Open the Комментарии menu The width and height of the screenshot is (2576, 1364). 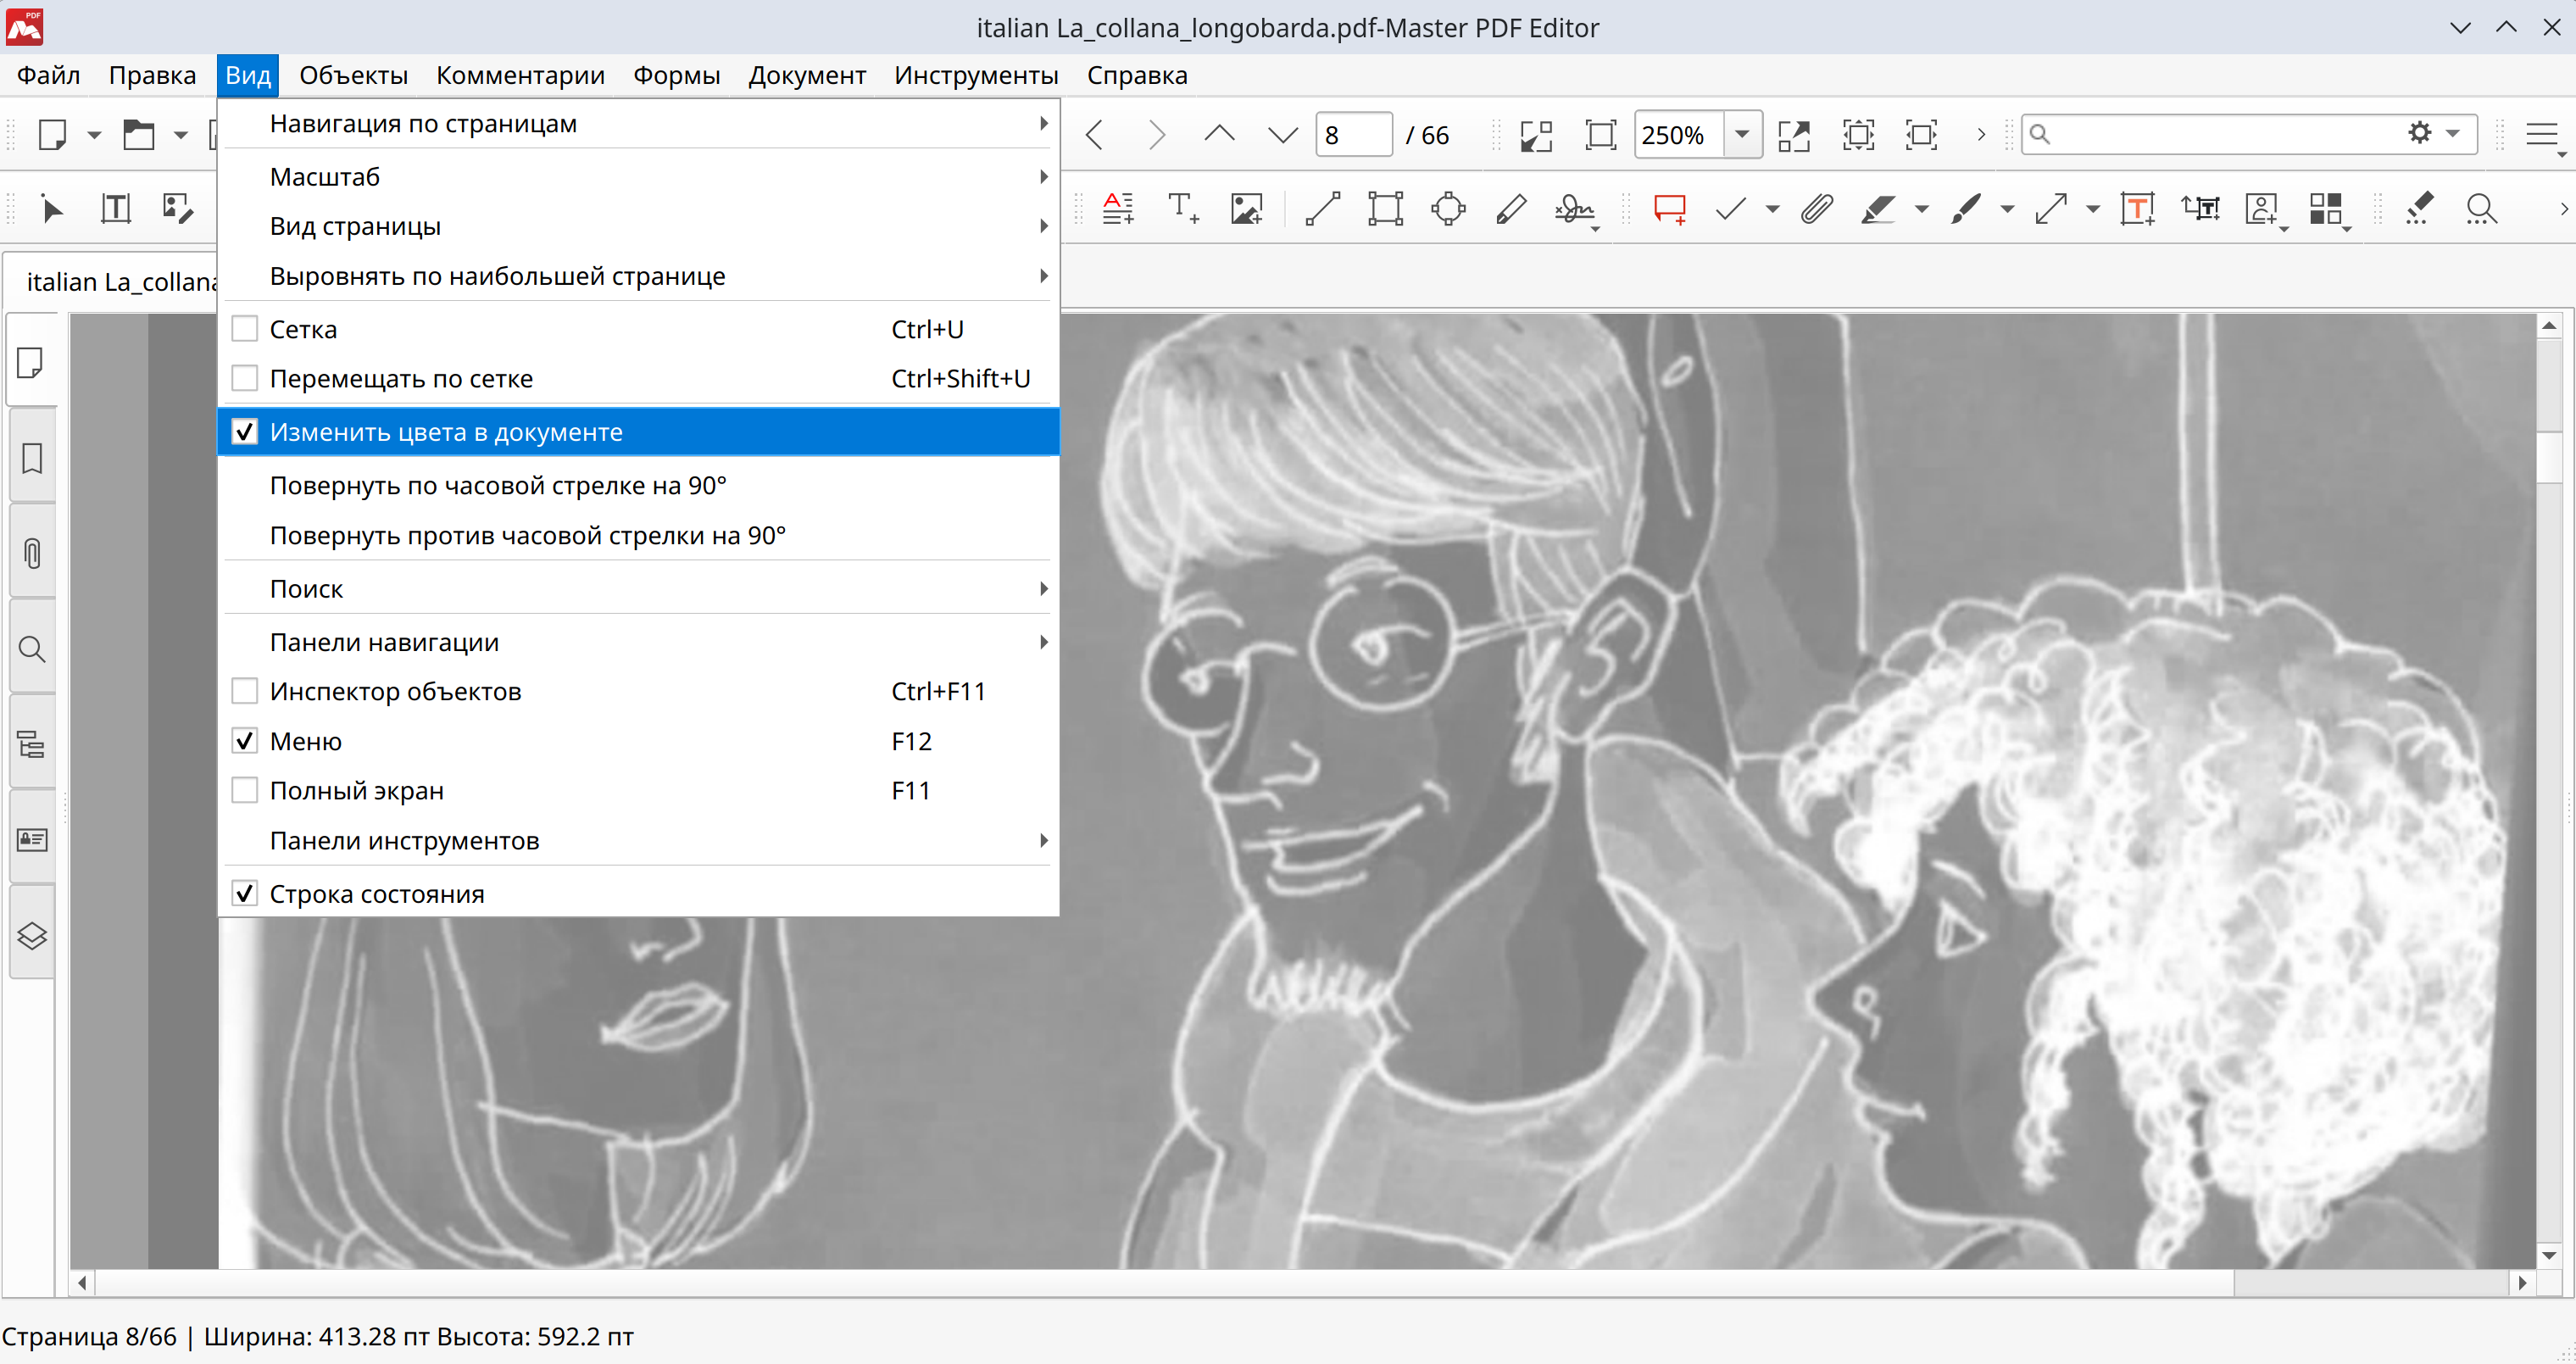pyautogui.click(x=520, y=75)
